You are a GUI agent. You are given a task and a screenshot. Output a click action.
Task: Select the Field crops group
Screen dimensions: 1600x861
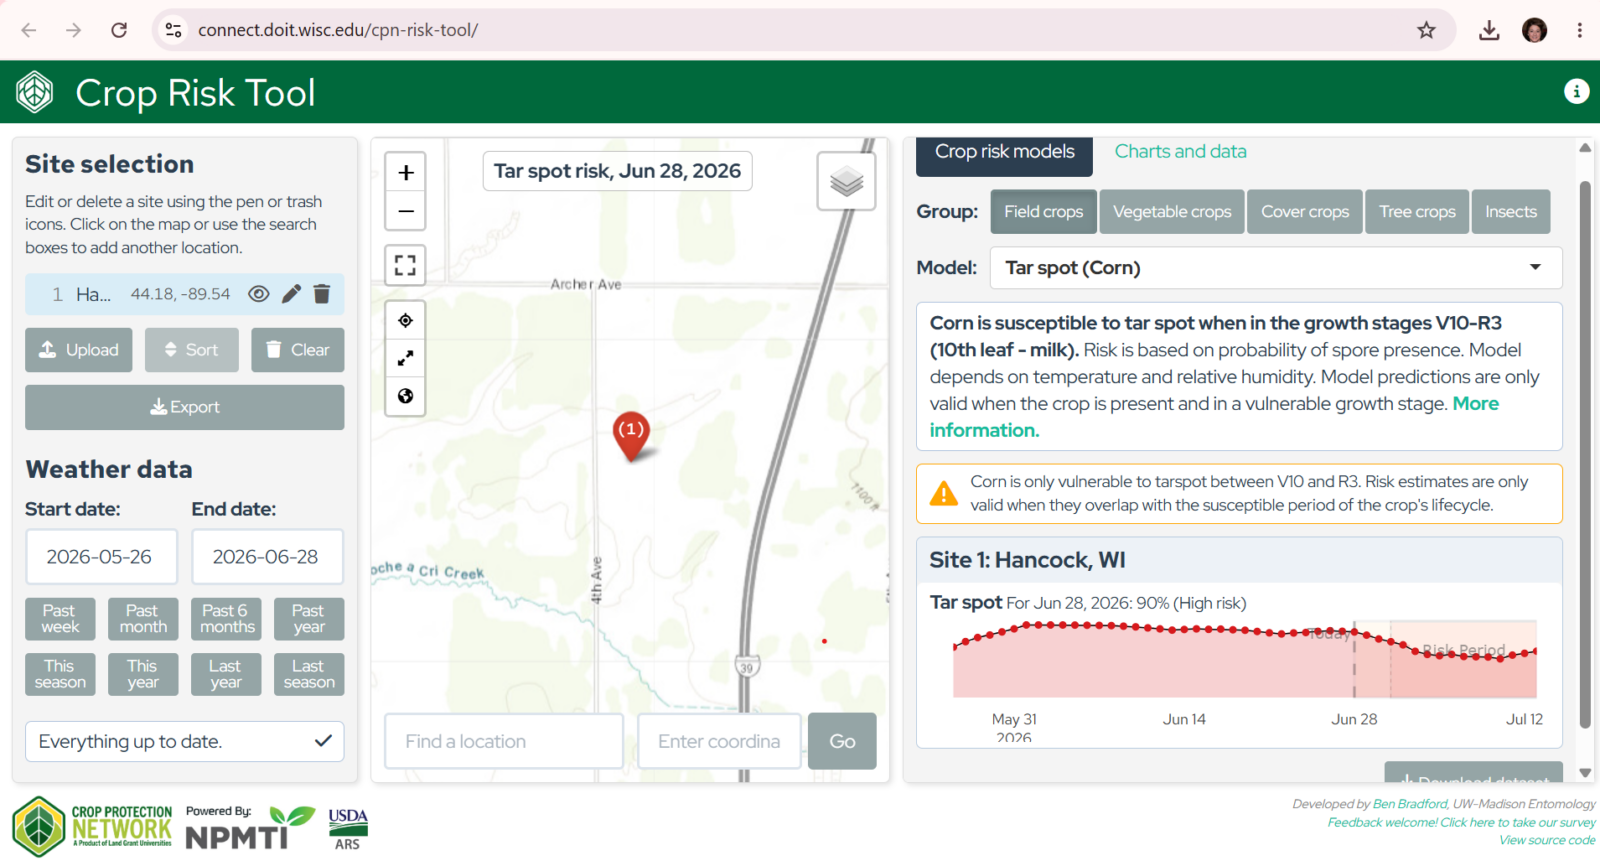pyautogui.click(x=1043, y=212)
